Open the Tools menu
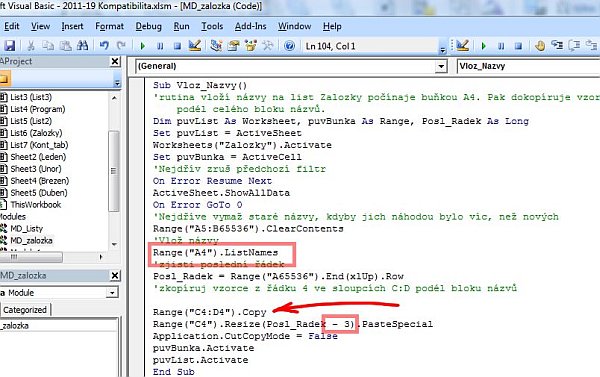 (212, 26)
